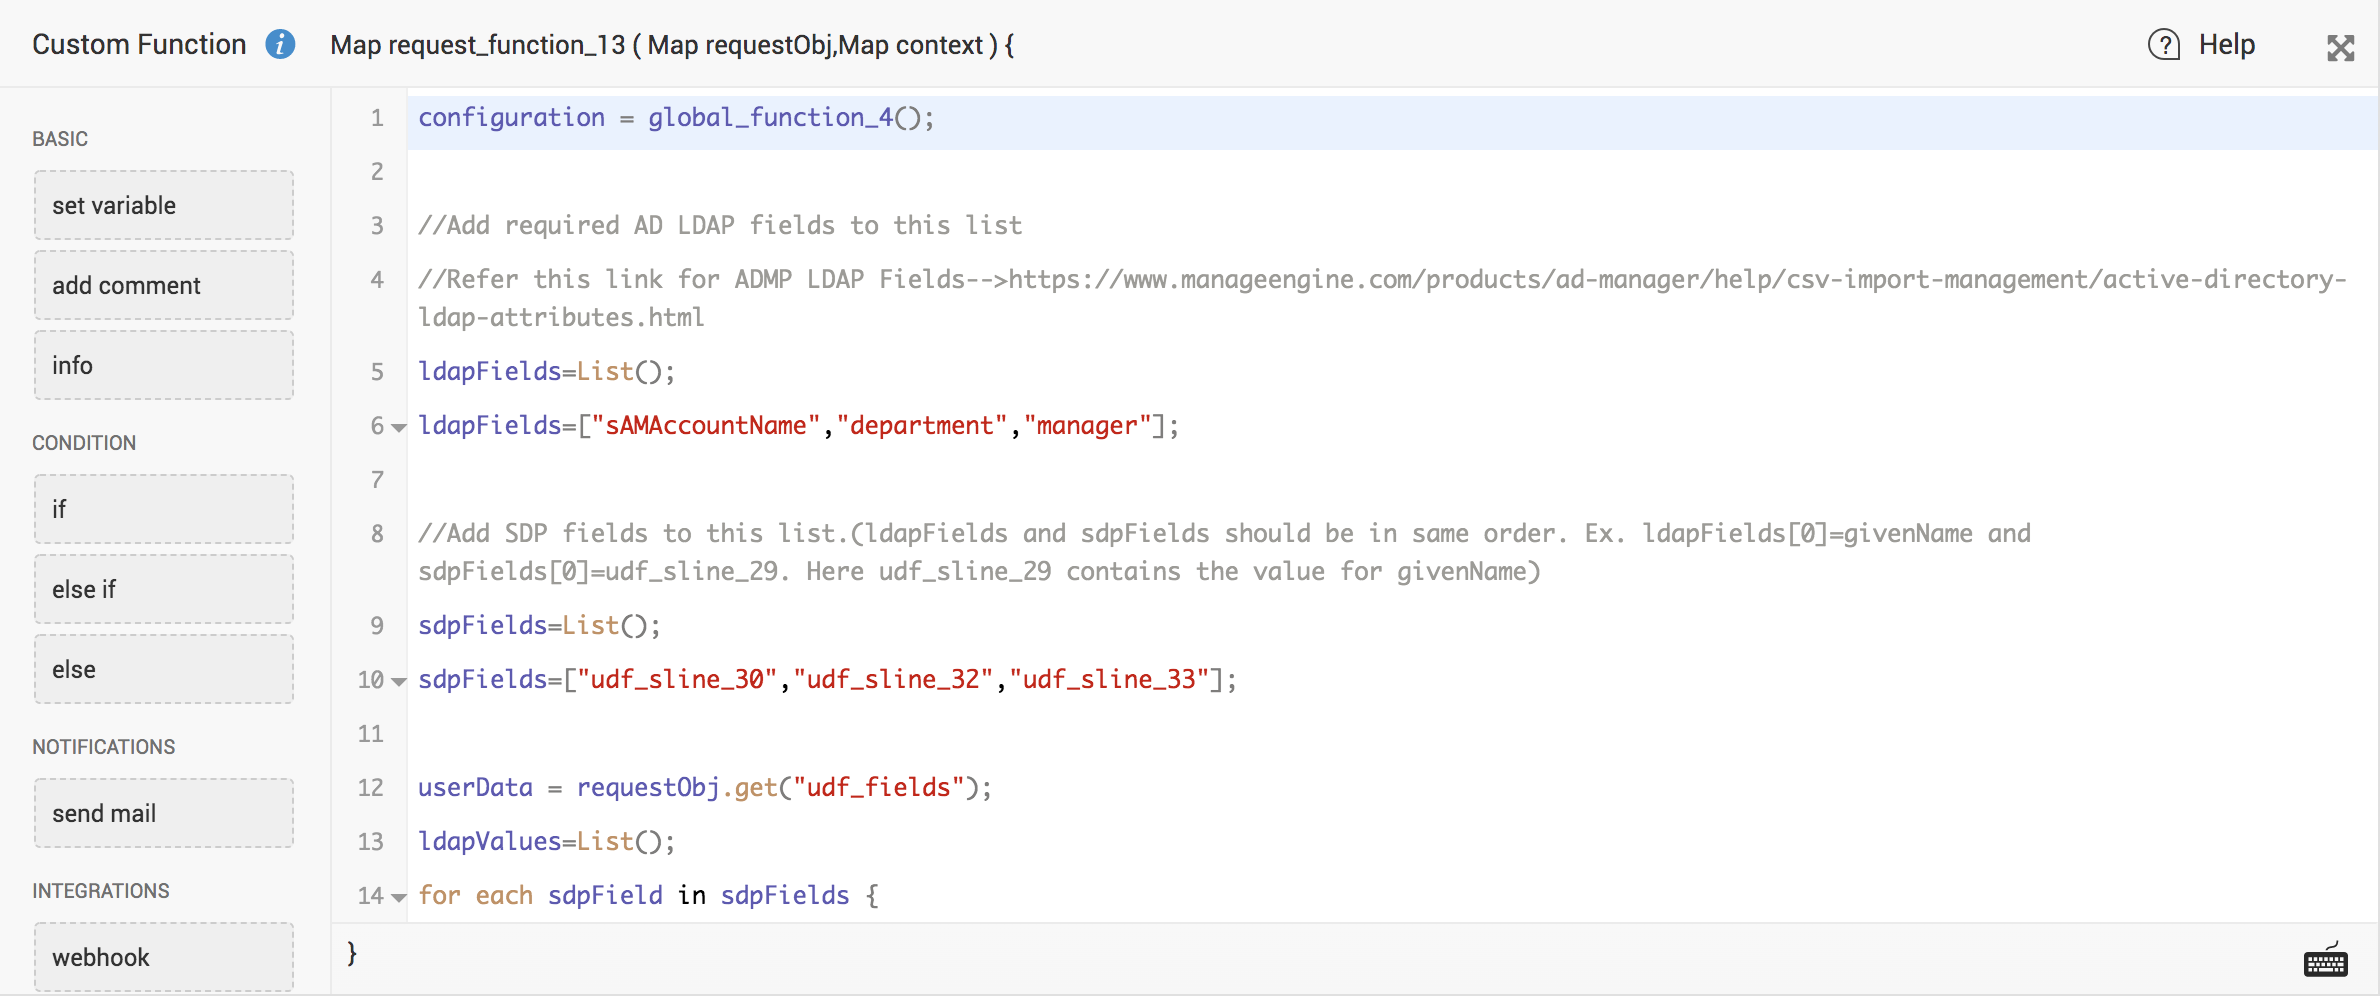
Task: Add an else block
Action: (164, 669)
